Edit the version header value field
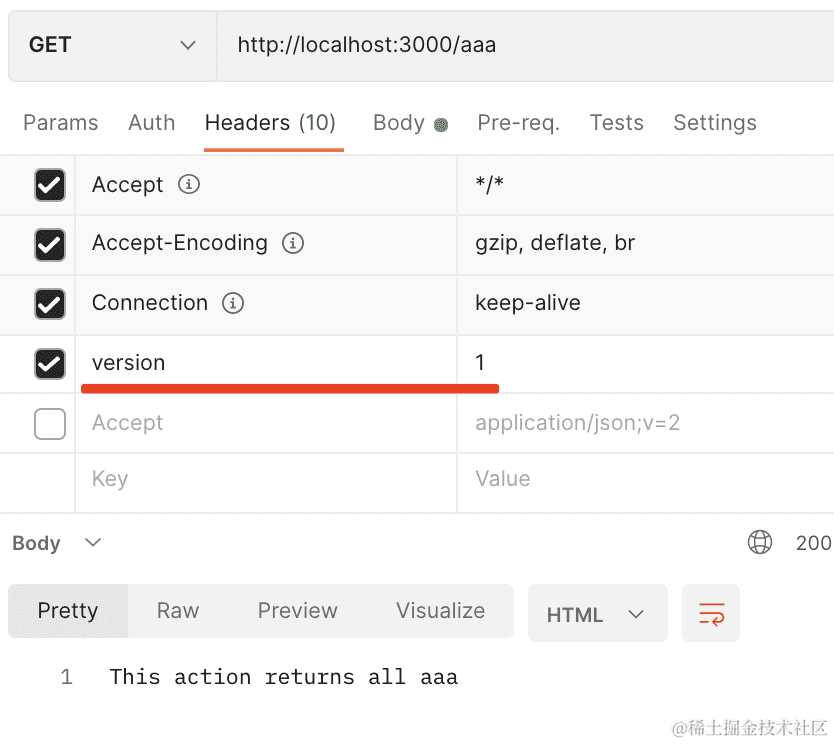 coord(640,363)
